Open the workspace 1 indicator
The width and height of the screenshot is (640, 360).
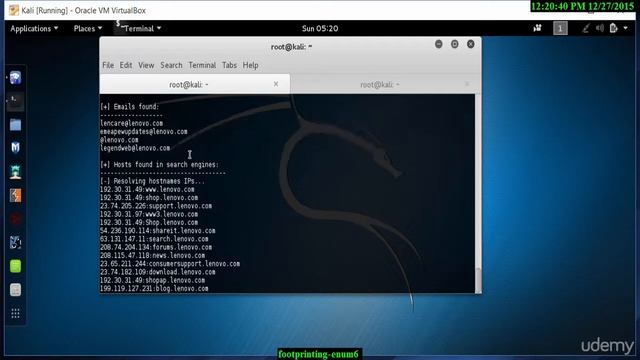(x=560, y=28)
